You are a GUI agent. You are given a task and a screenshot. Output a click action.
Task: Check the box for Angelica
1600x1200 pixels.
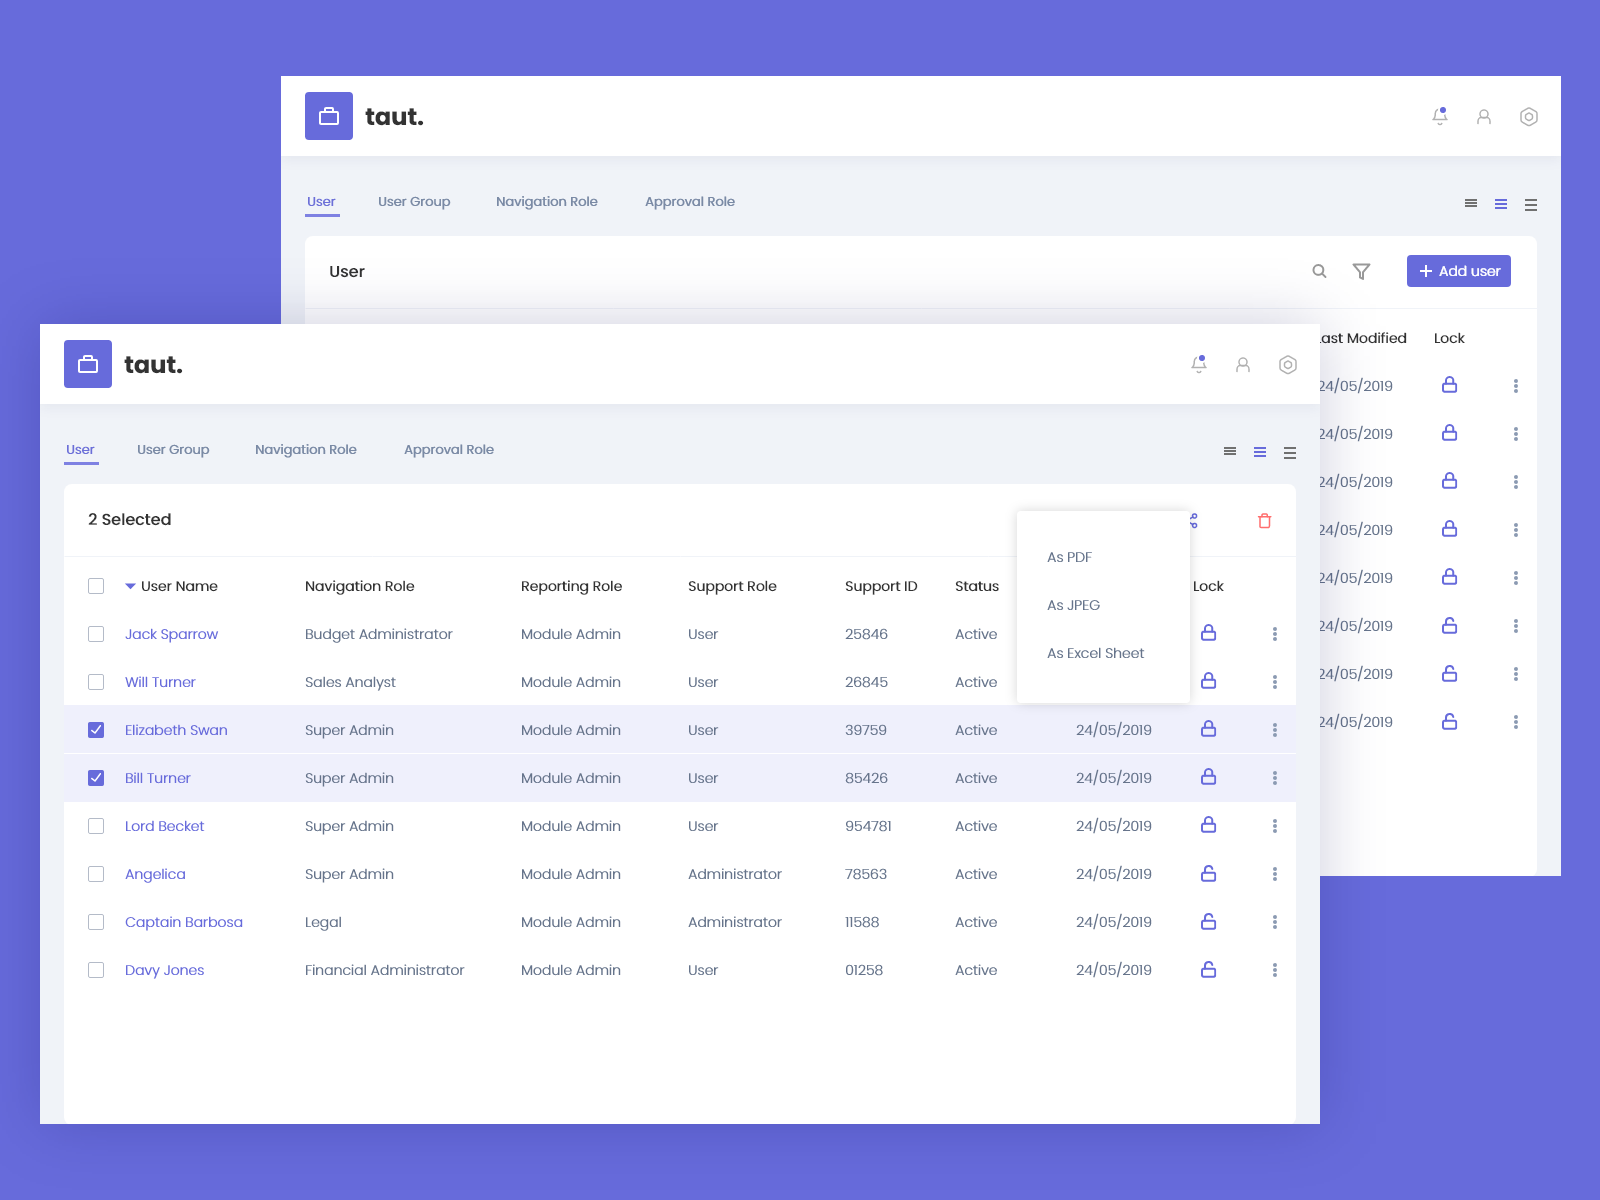click(x=96, y=874)
